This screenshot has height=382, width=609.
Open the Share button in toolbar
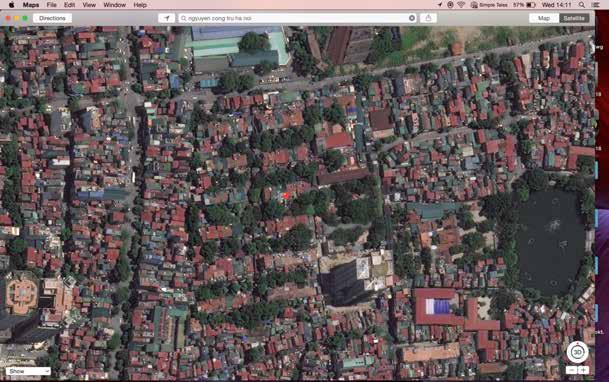[x=428, y=18]
